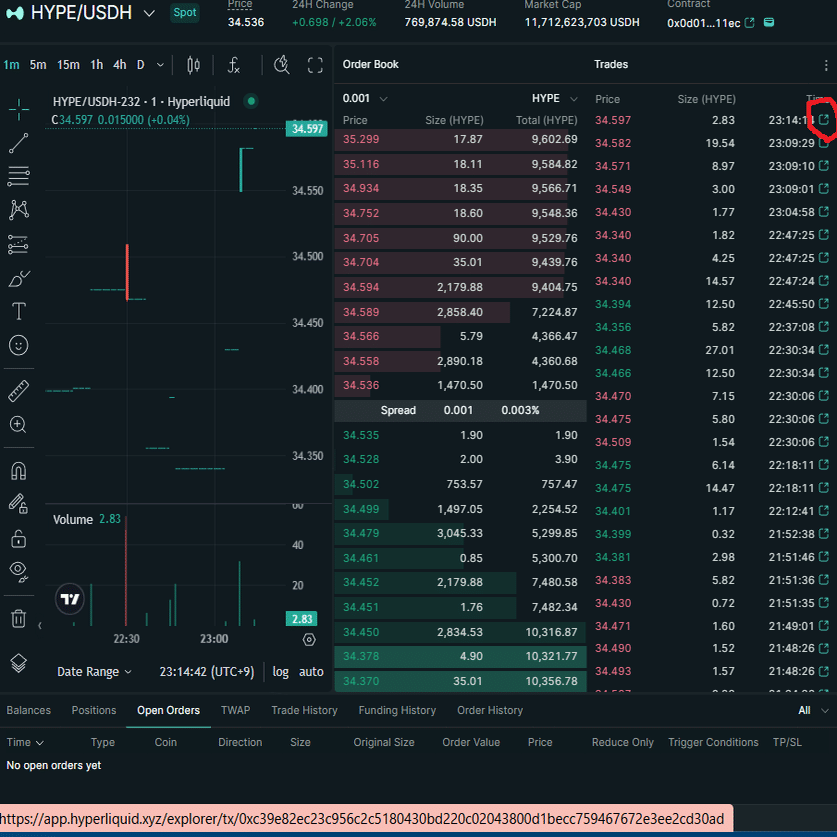Open the indicator alert clock icon
This screenshot has width=837, height=837.
point(281,65)
